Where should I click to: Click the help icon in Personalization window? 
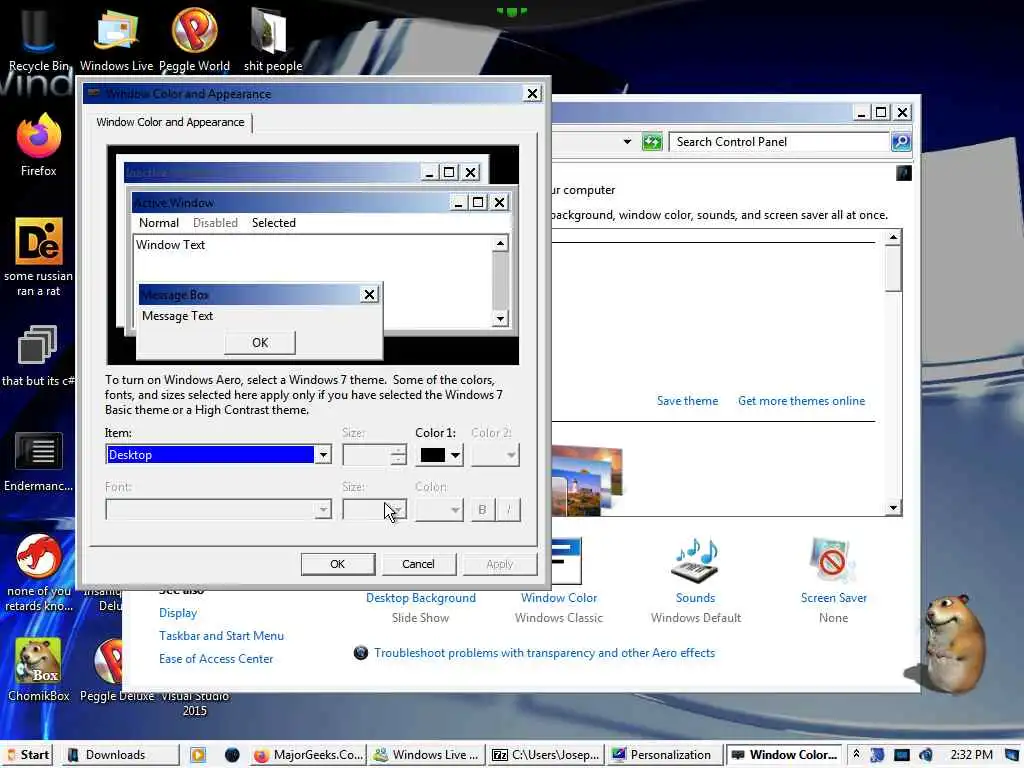click(x=904, y=173)
